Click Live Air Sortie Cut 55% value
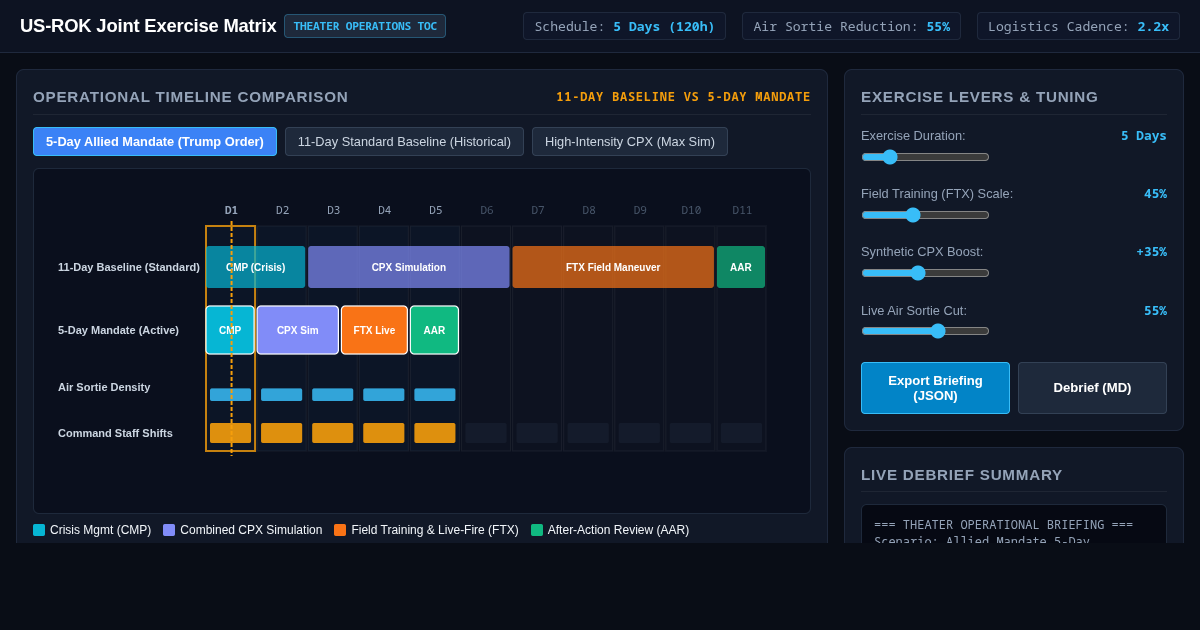1200x630 pixels. 1155,311
